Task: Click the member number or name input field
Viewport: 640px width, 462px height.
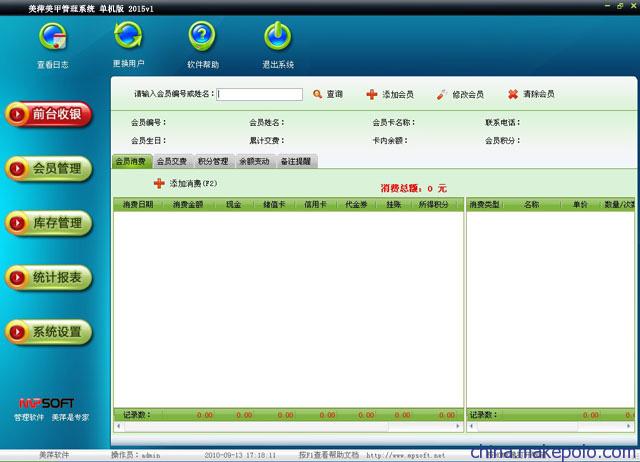Action: [259, 94]
